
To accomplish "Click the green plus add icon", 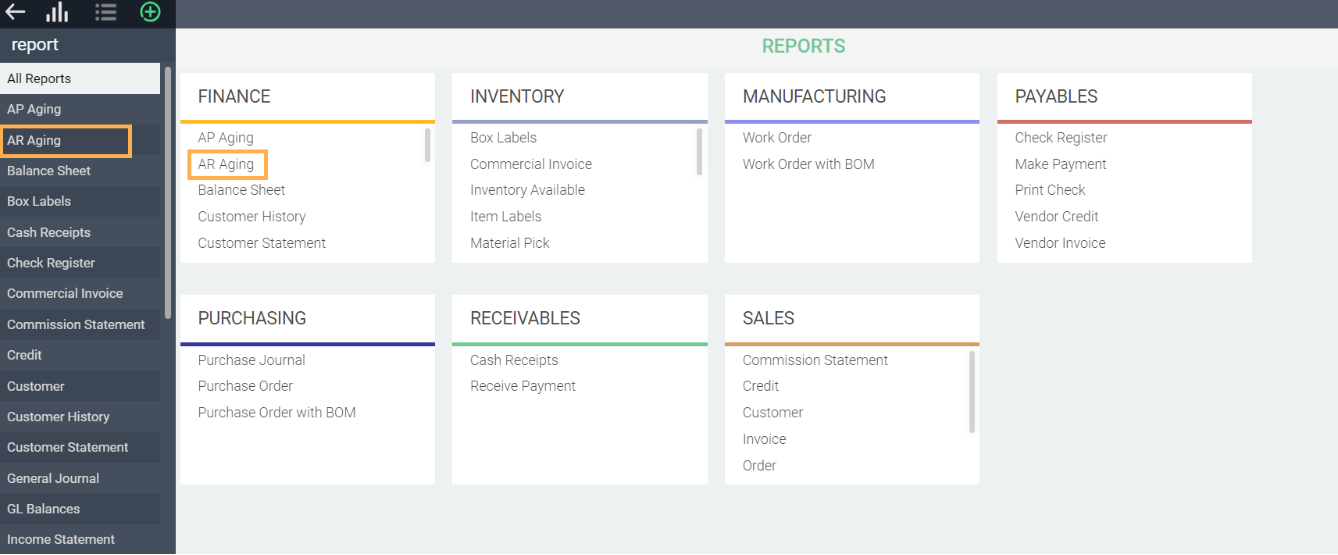I will click(x=150, y=13).
